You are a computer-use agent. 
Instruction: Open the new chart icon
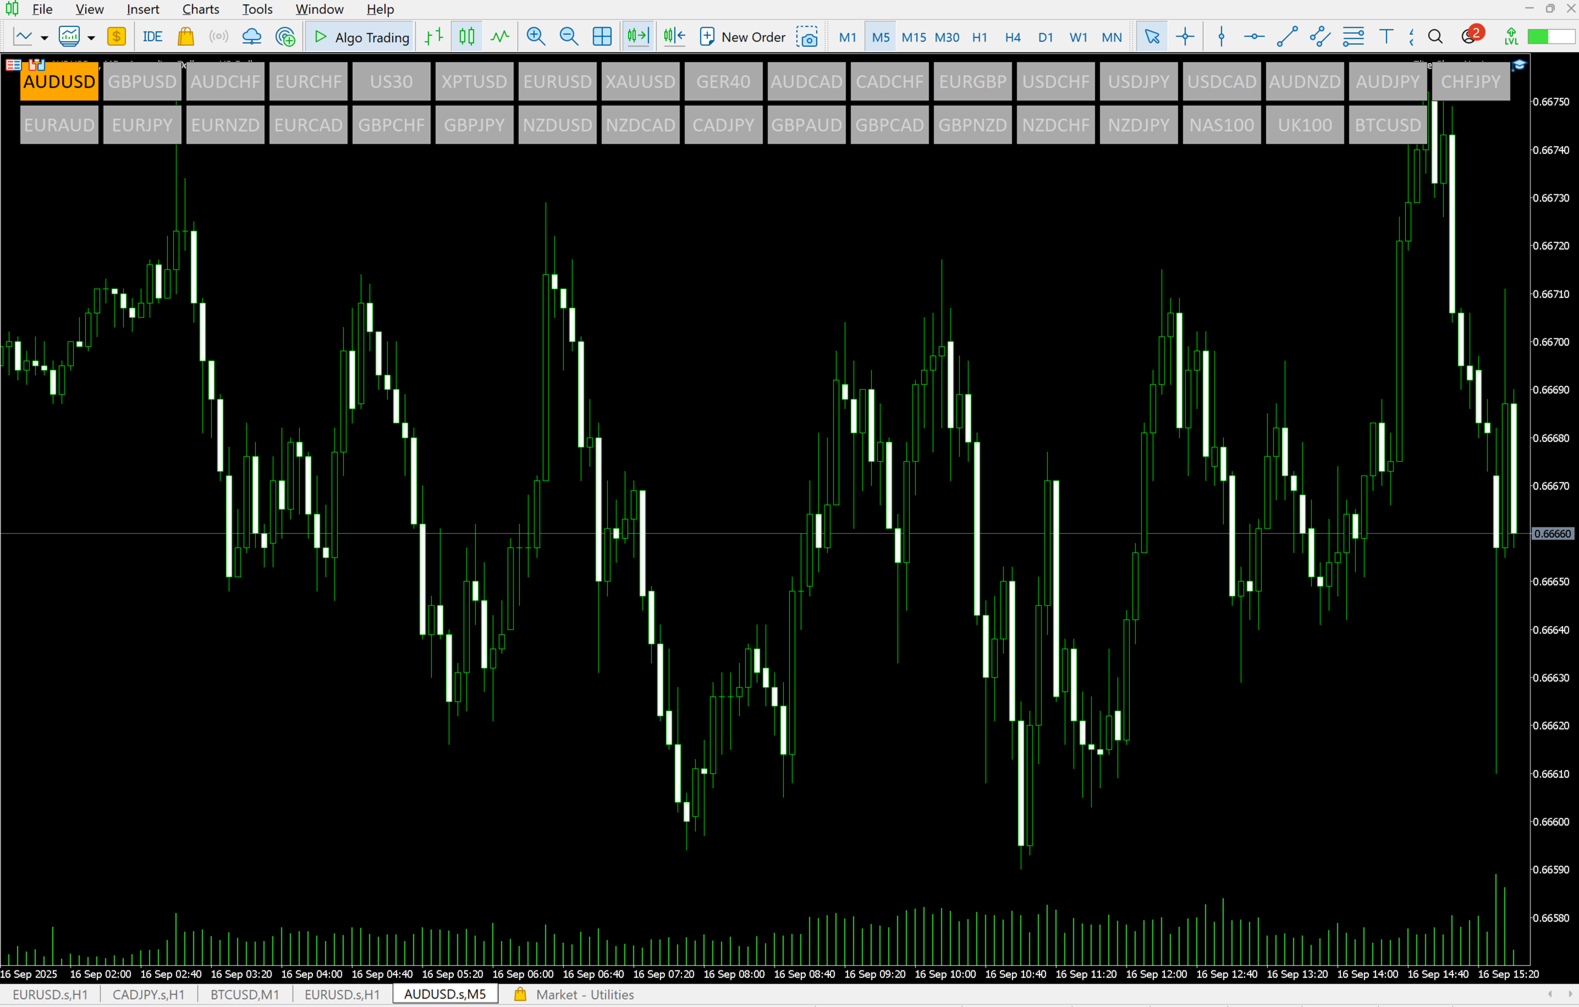[x=22, y=37]
